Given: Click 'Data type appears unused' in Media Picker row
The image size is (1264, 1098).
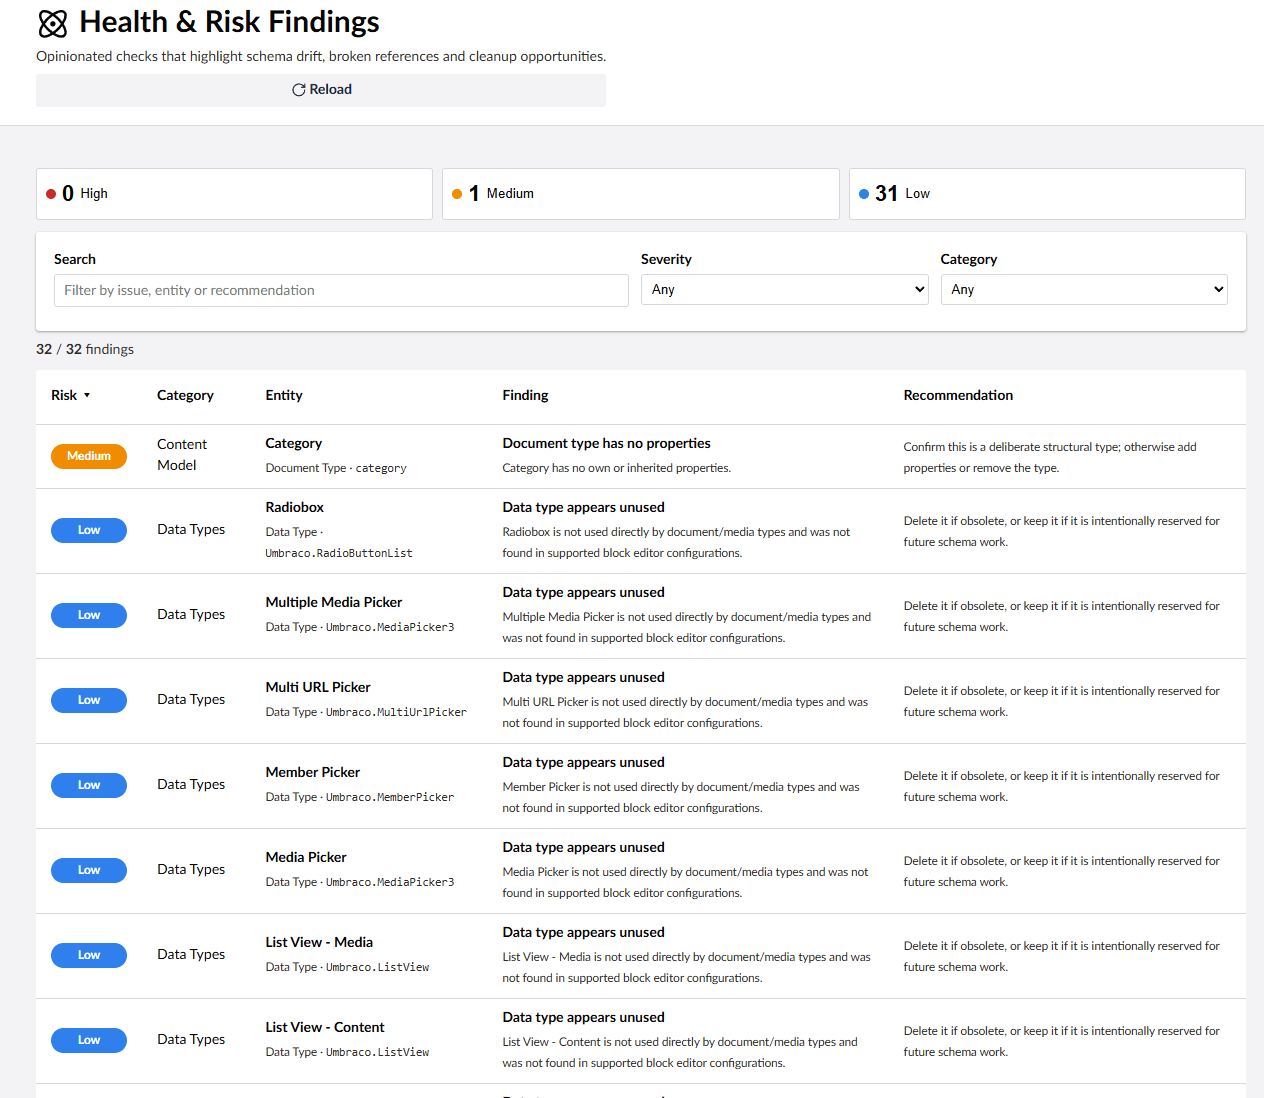Looking at the screenshot, I should click(584, 848).
